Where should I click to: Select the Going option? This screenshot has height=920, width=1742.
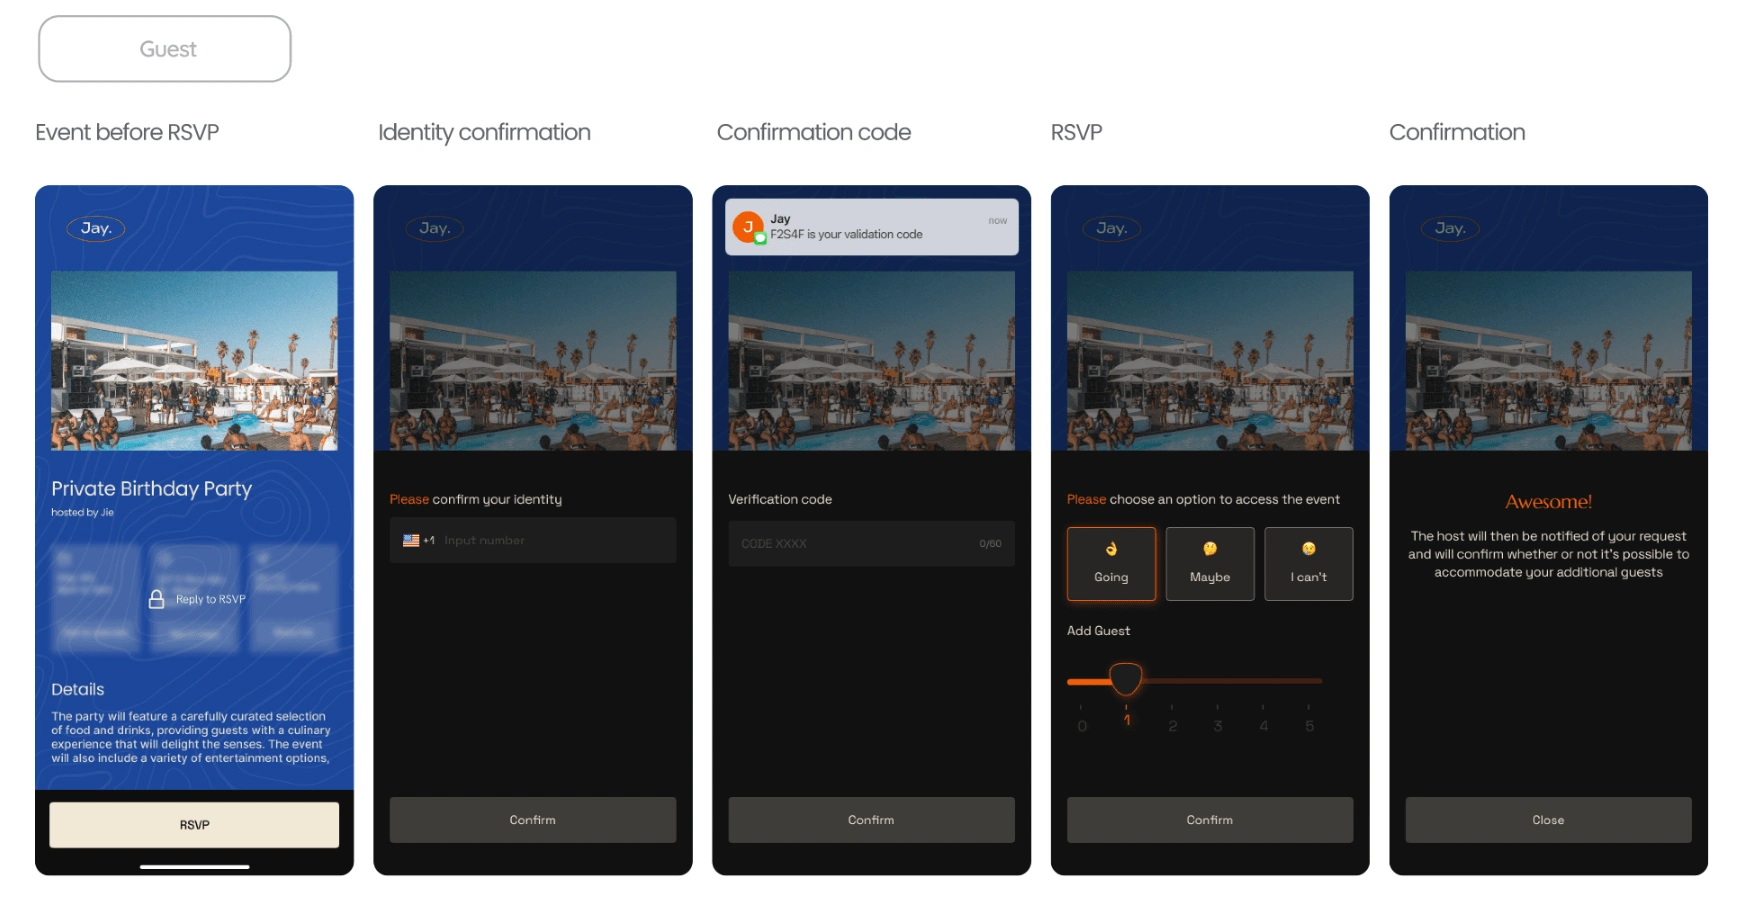click(x=1111, y=564)
